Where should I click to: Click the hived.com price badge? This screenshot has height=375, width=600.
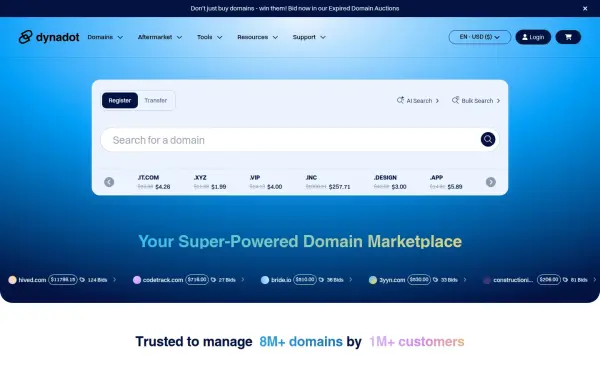pos(63,280)
